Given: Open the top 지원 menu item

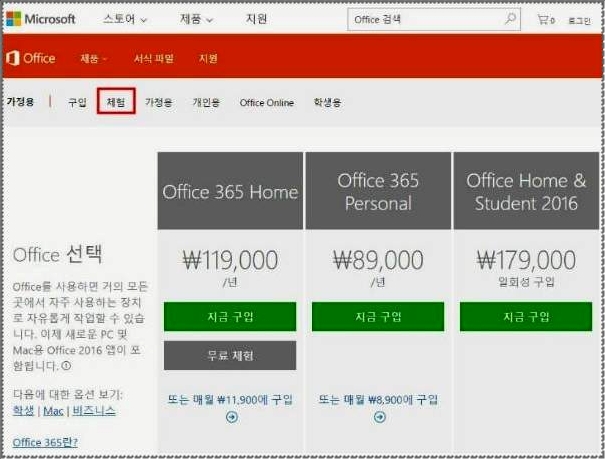Looking at the screenshot, I should (257, 19).
